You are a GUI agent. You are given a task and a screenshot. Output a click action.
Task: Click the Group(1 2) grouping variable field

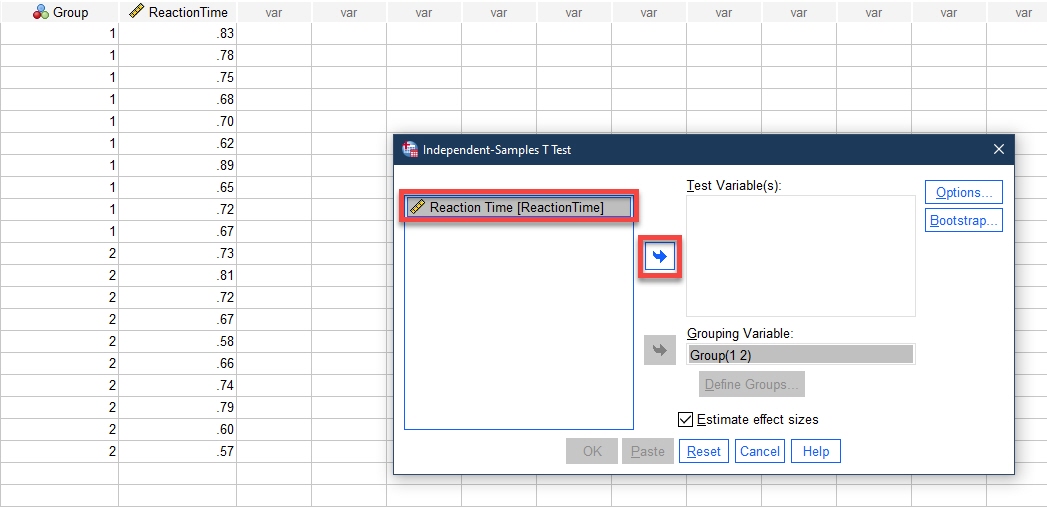point(801,355)
